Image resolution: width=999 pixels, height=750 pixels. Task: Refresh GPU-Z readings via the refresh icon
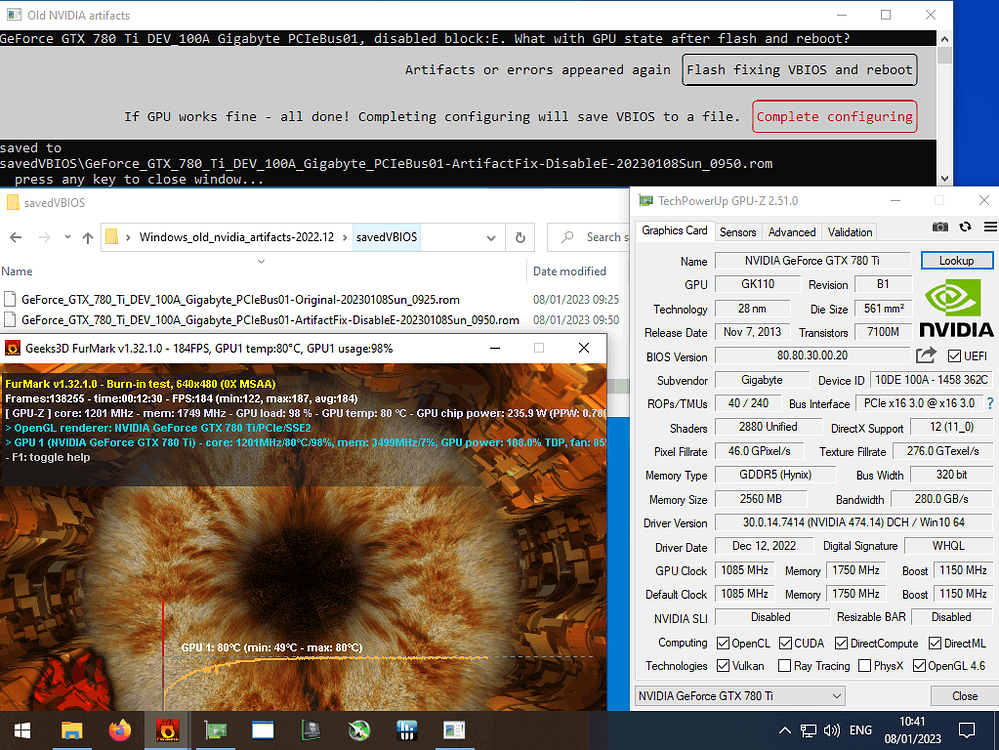pyautogui.click(x=963, y=227)
